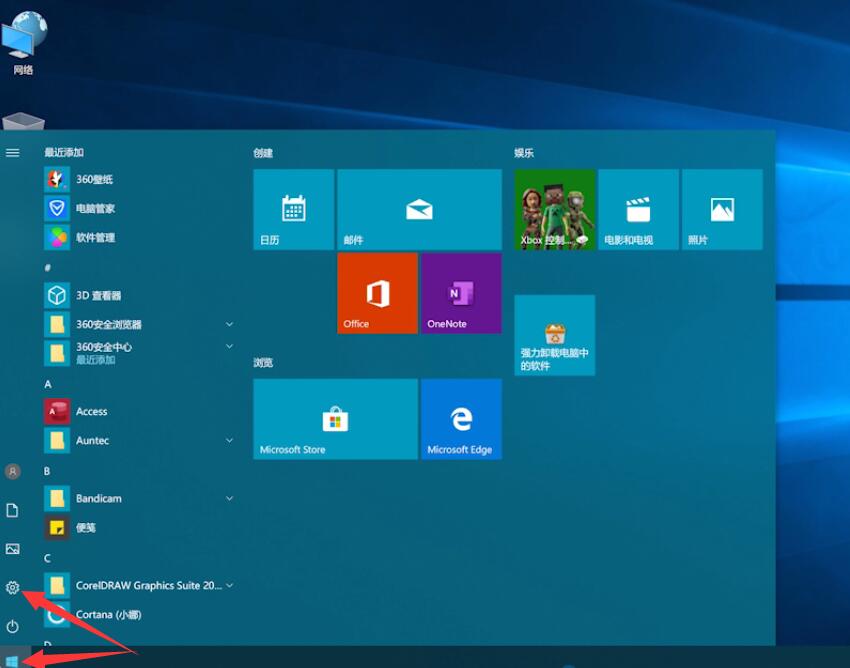Open the Documents icon in the Start rail
Screen dimensions: 850x668
[x=12, y=510]
